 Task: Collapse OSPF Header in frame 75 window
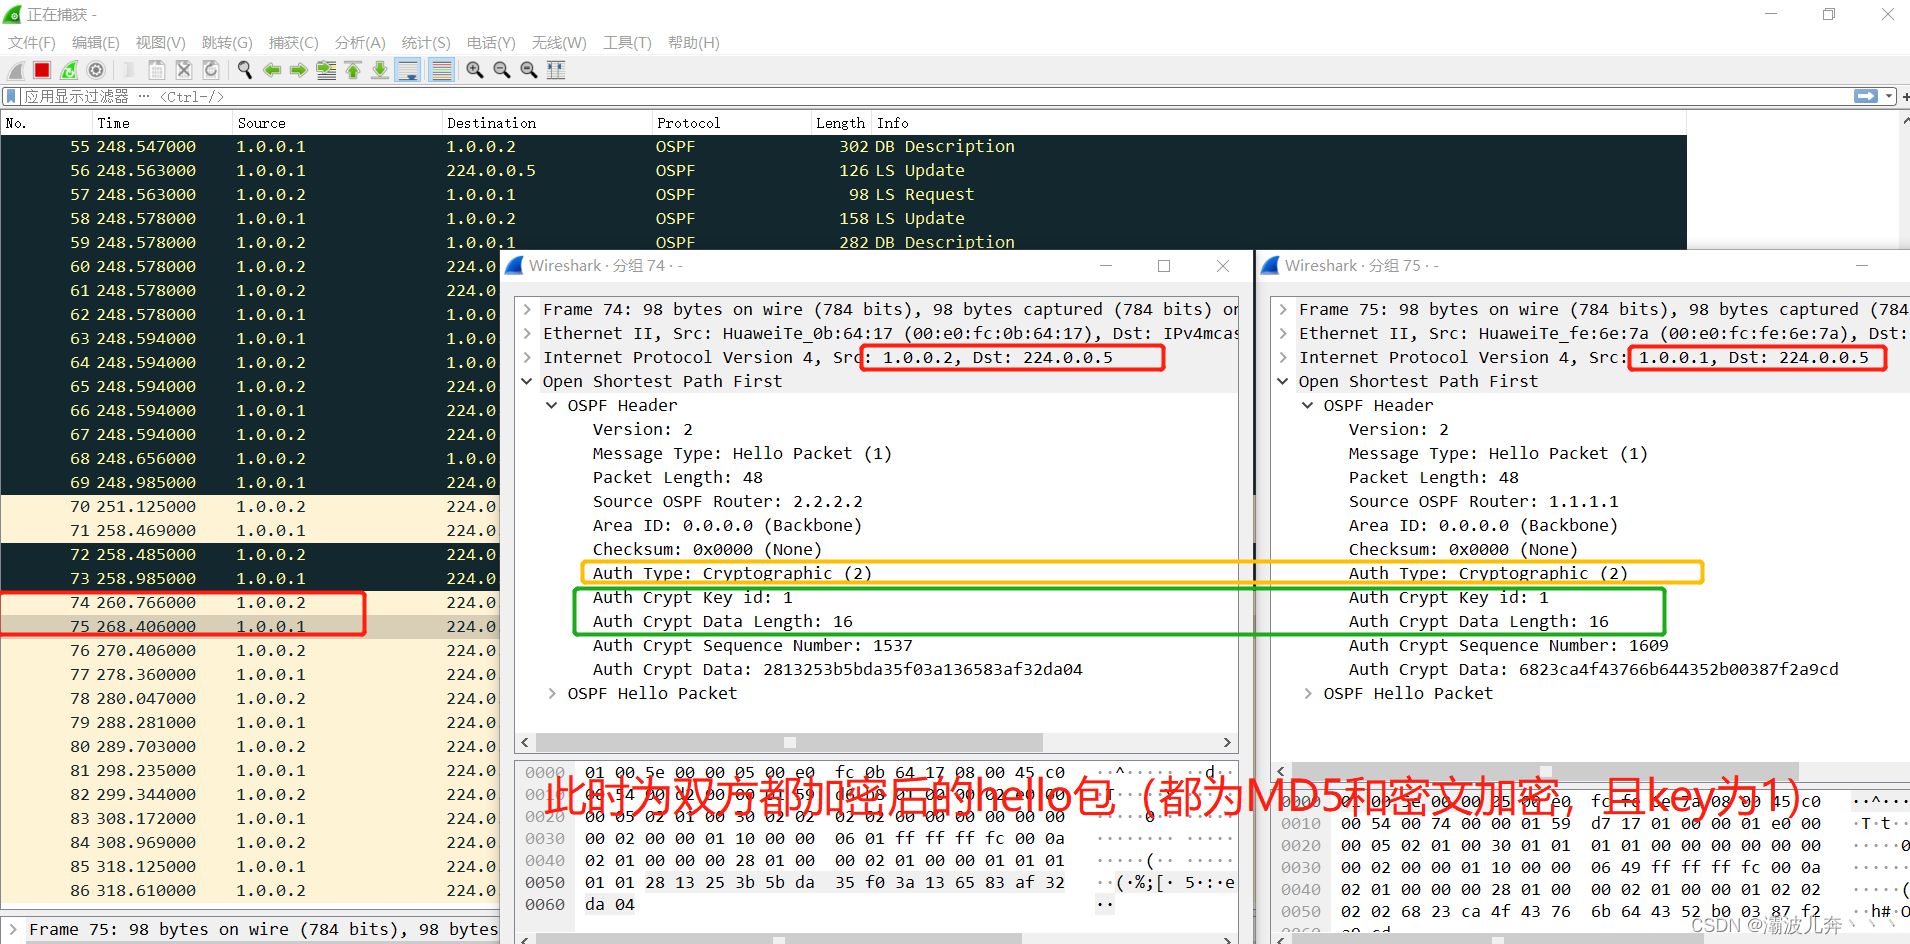click(x=1307, y=405)
